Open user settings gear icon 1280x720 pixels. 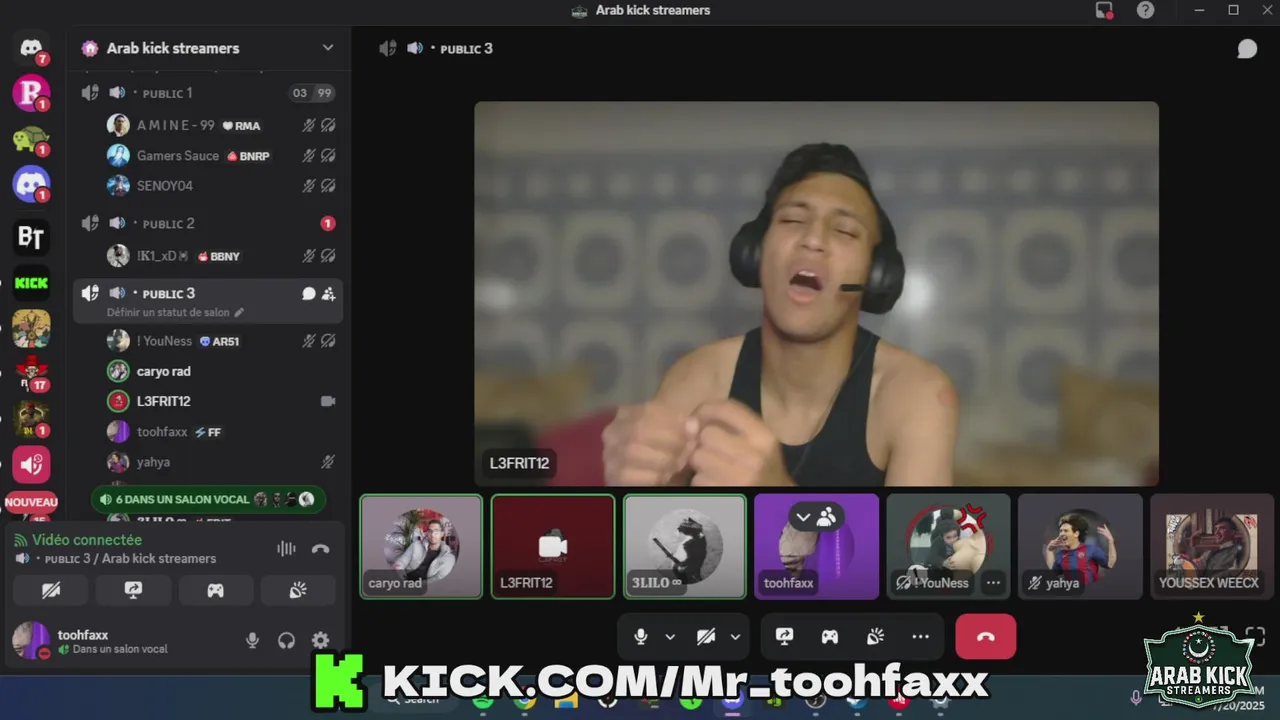(320, 640)
